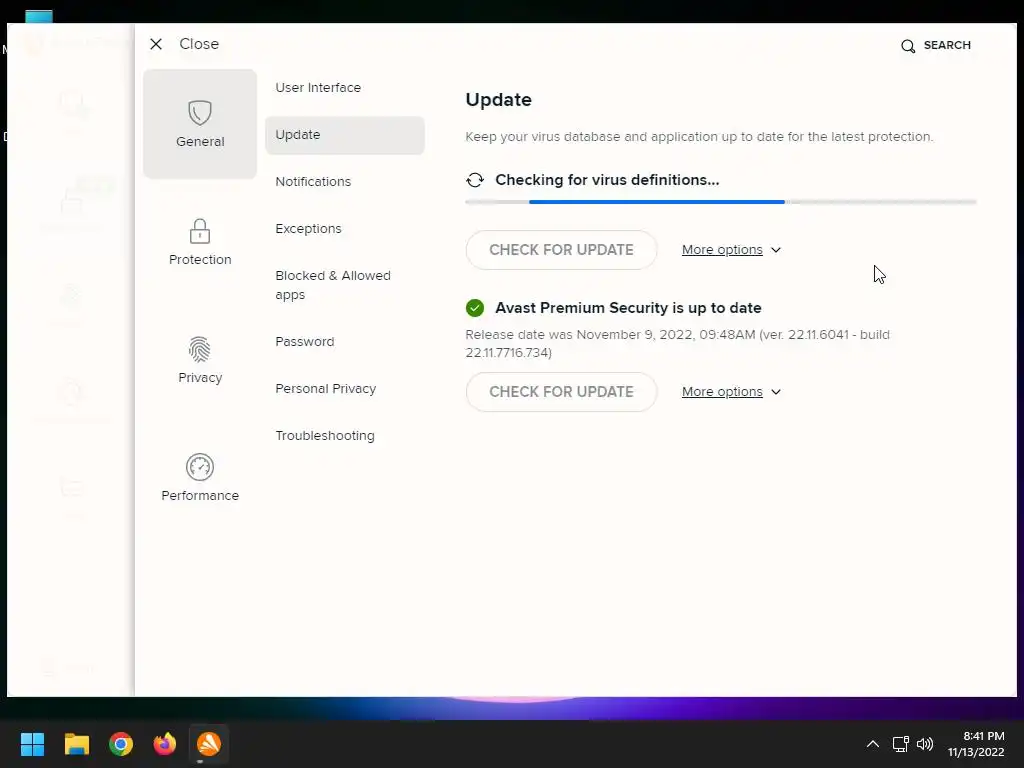Click the refresh icon next to Checking for virus definitions
The height and width of the screenshot is (768, 1024).
tap(475, 180)
